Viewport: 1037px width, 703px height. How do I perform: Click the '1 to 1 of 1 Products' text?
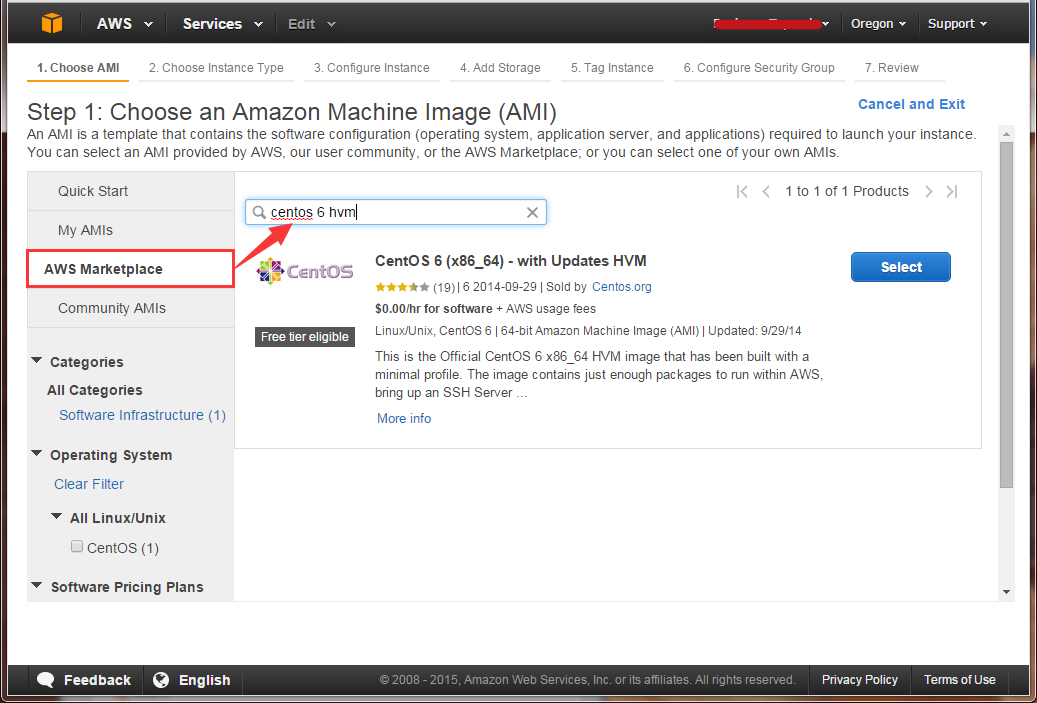[x=847, y=192]
